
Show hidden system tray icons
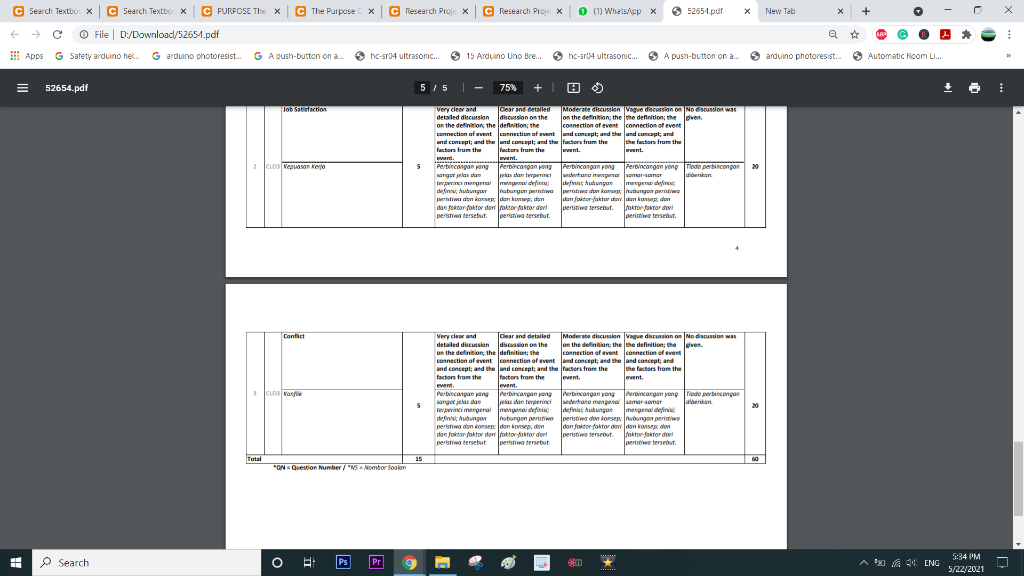[x=863, y=563]
